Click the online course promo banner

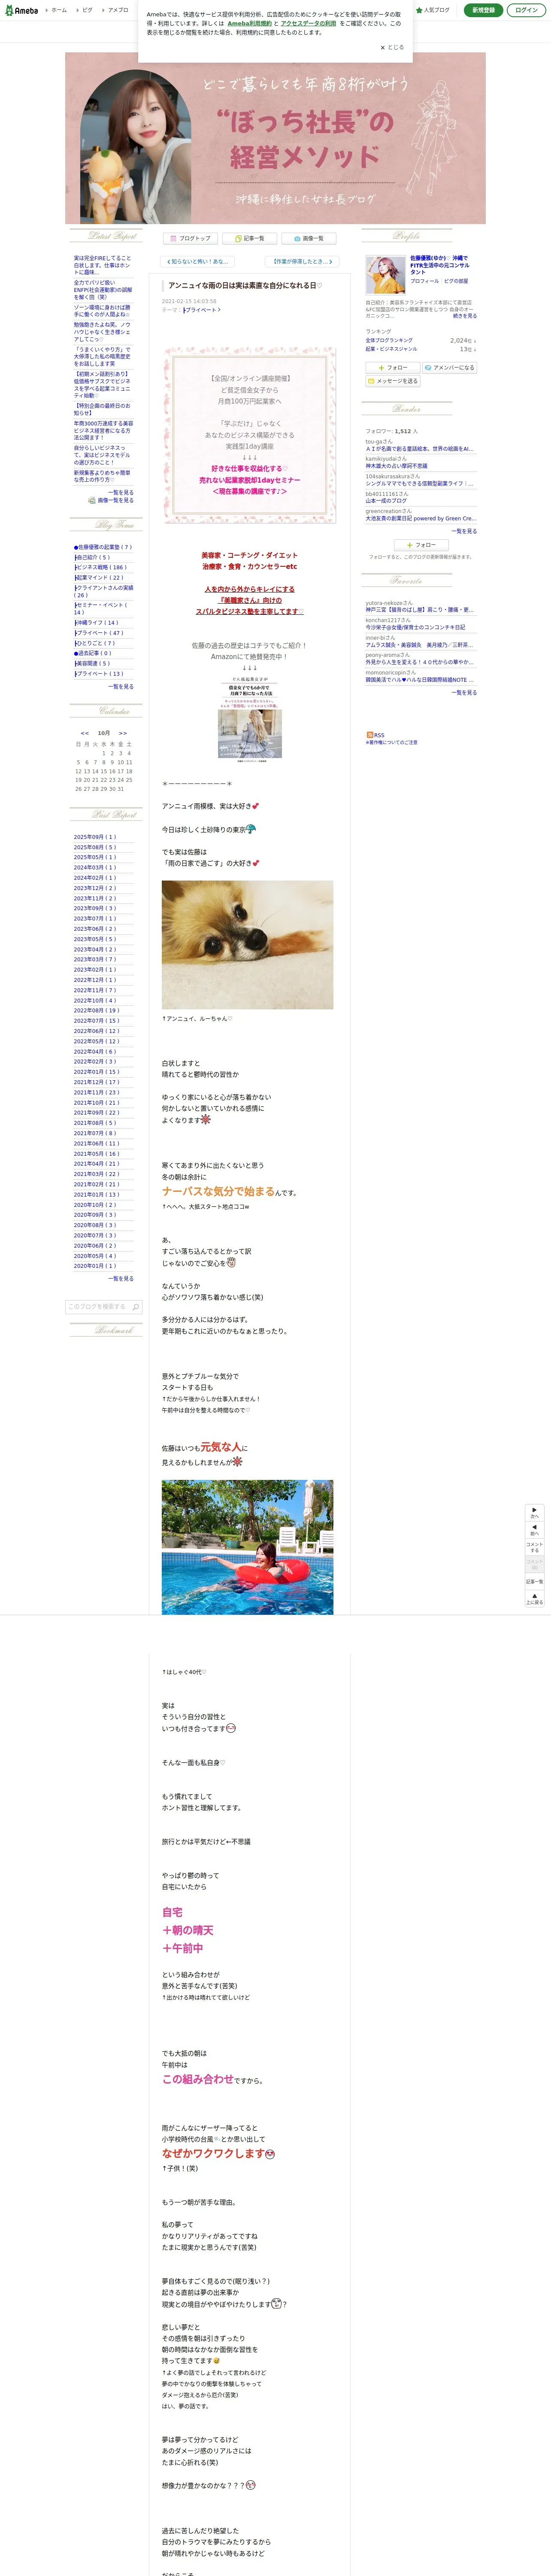(250, 435)
